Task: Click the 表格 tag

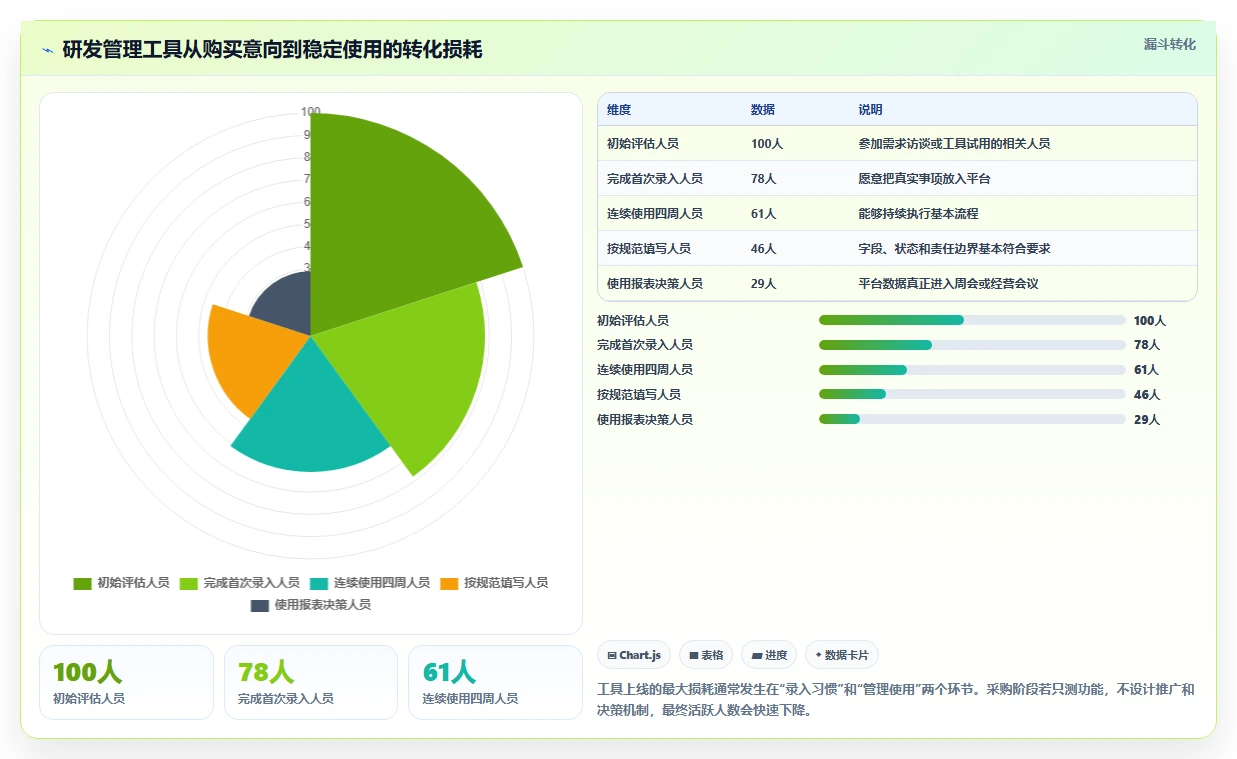Action: pos(706,655)
